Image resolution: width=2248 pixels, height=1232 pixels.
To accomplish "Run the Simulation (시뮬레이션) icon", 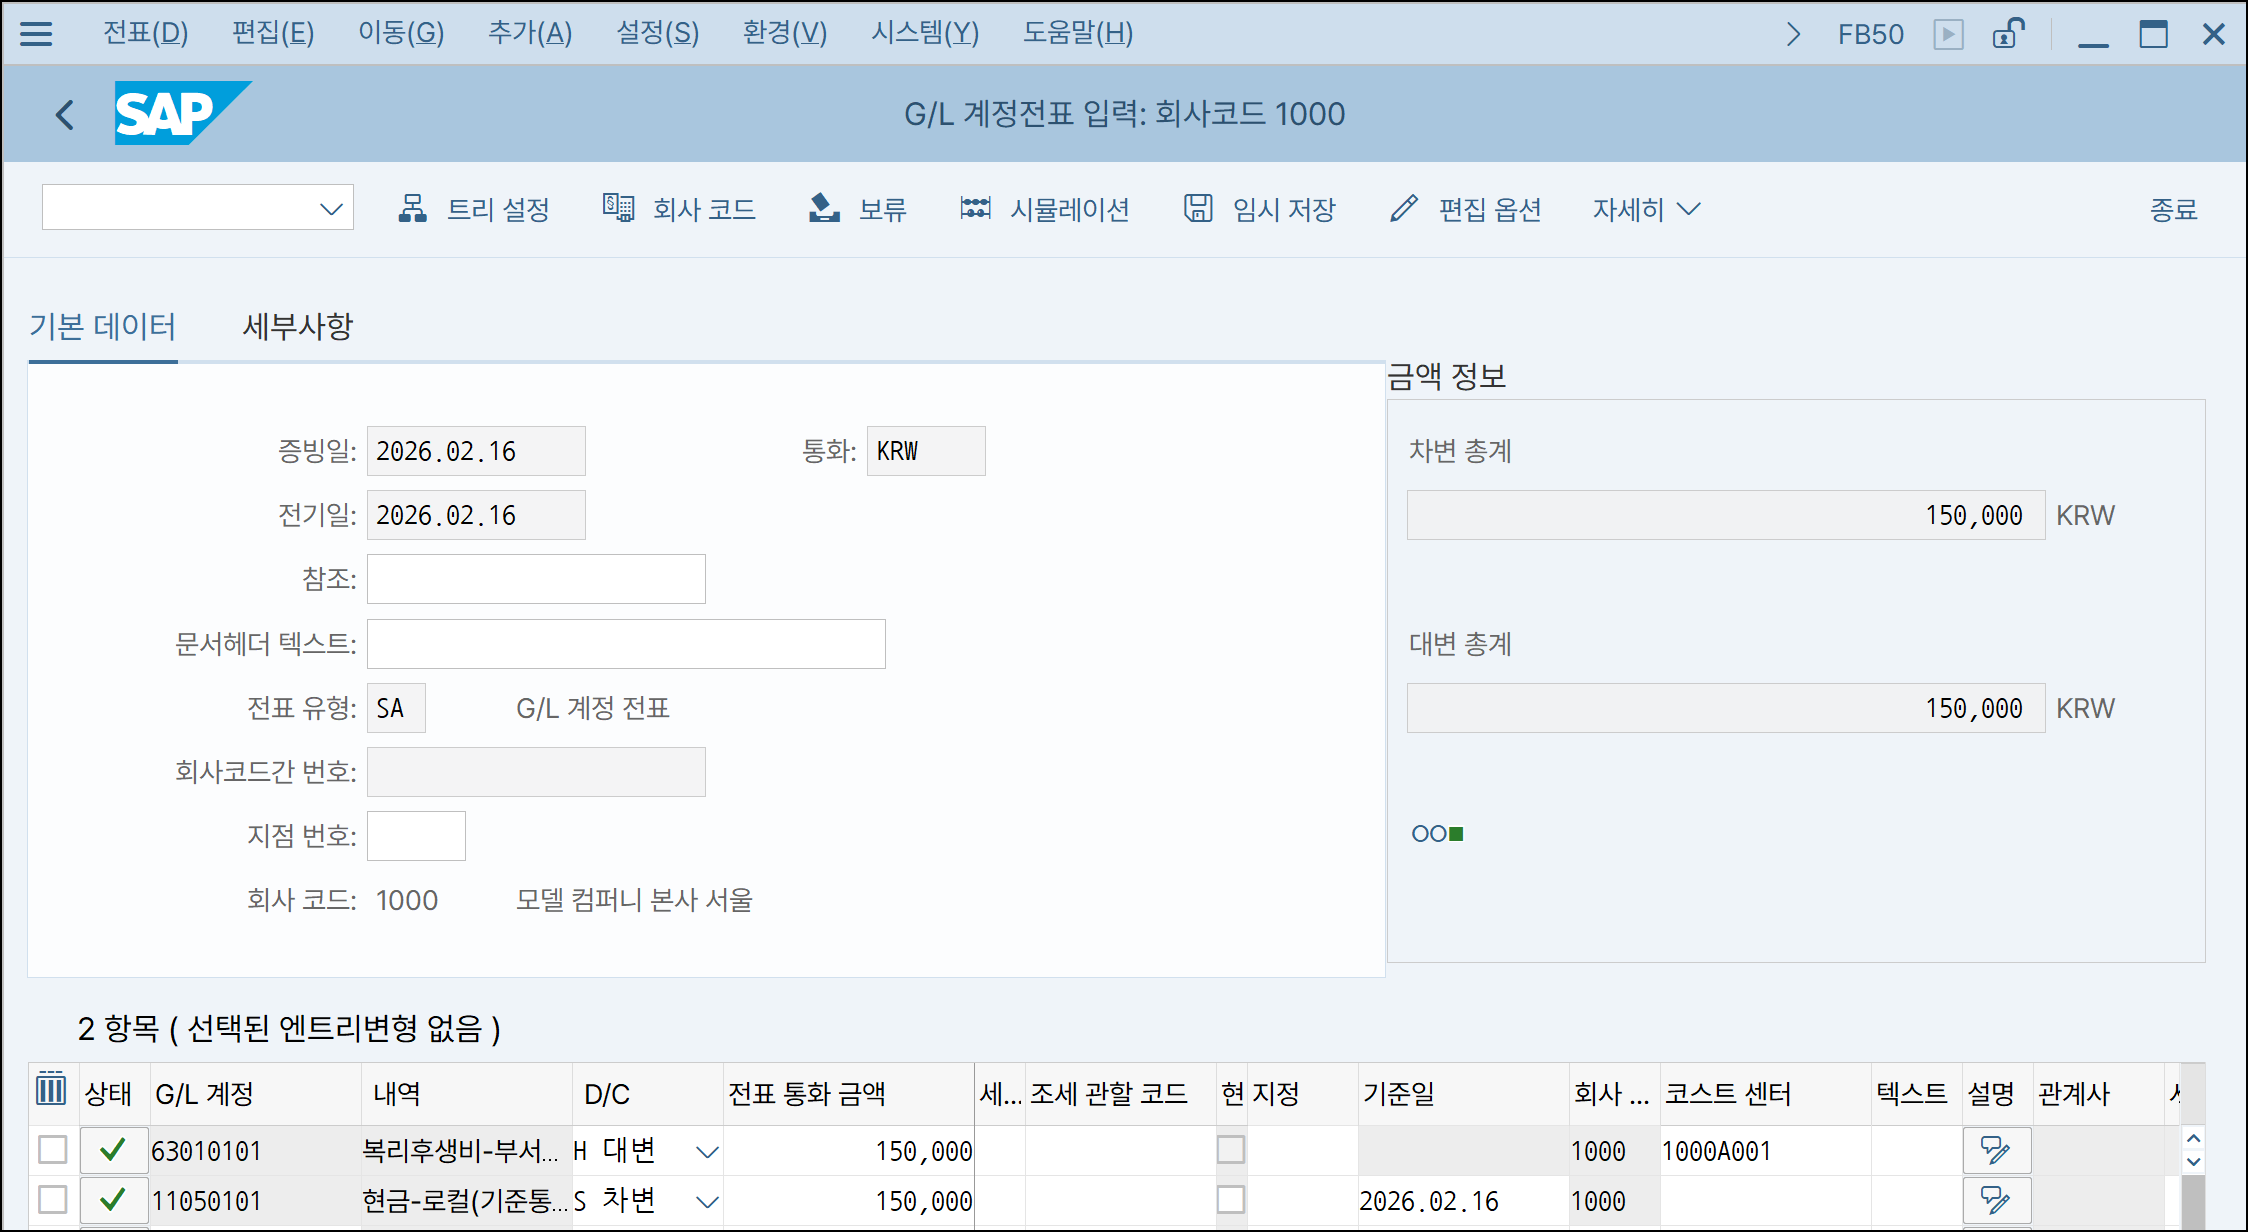I will point(975,208).
